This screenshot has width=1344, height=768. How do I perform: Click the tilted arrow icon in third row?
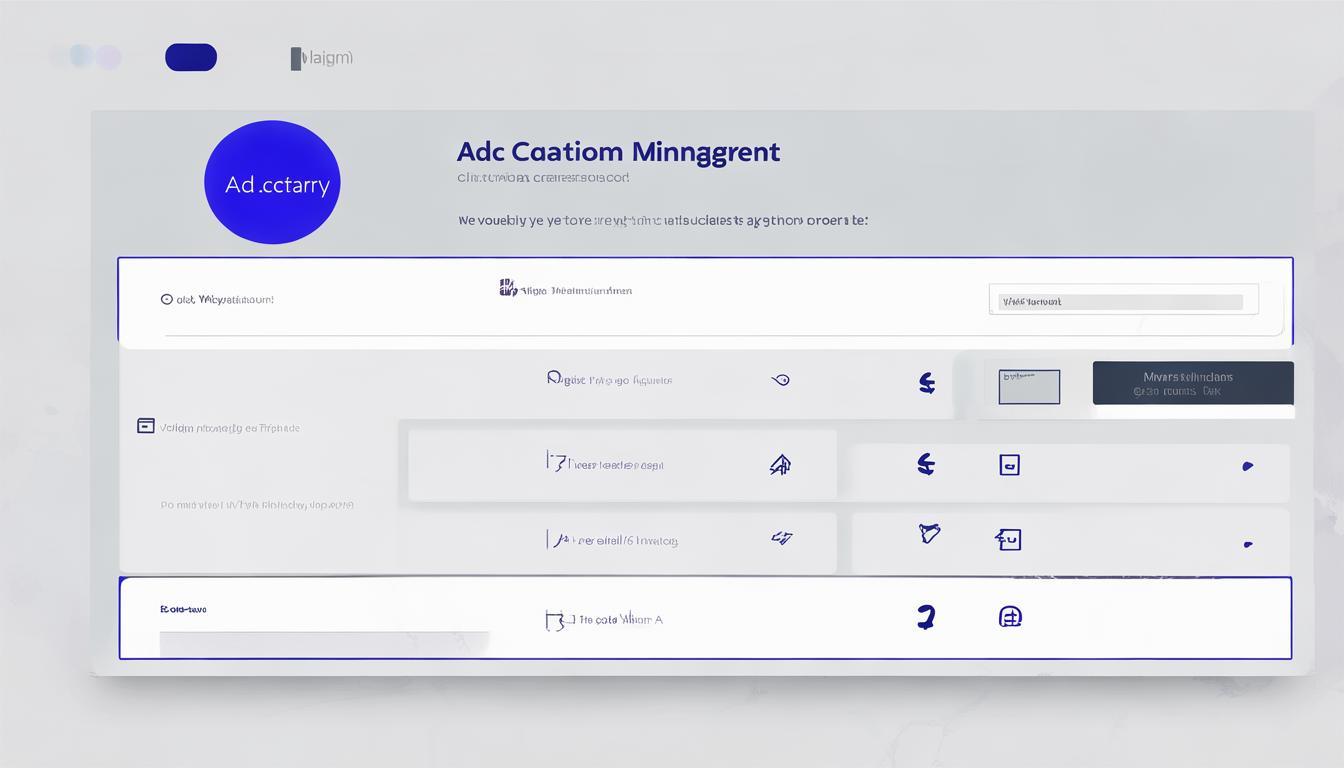click(x=781, y=538)
